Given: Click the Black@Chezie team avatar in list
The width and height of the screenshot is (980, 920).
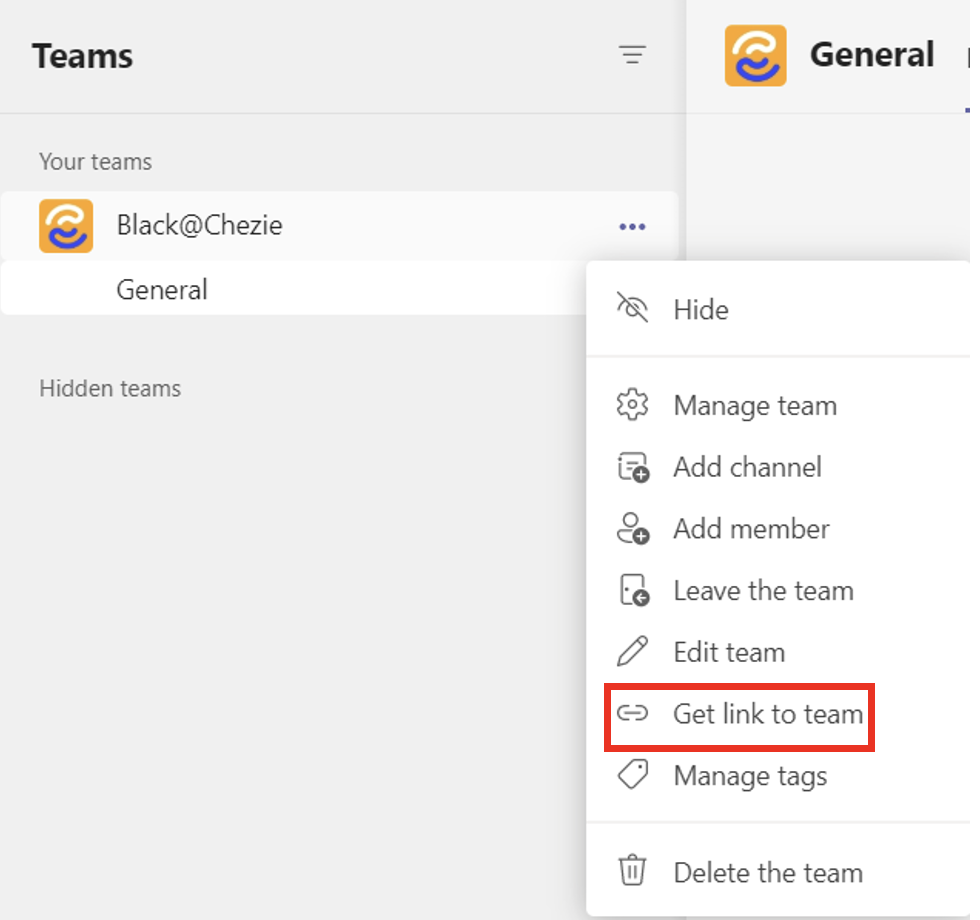Looking at the screenshot, I should (66, 226).
